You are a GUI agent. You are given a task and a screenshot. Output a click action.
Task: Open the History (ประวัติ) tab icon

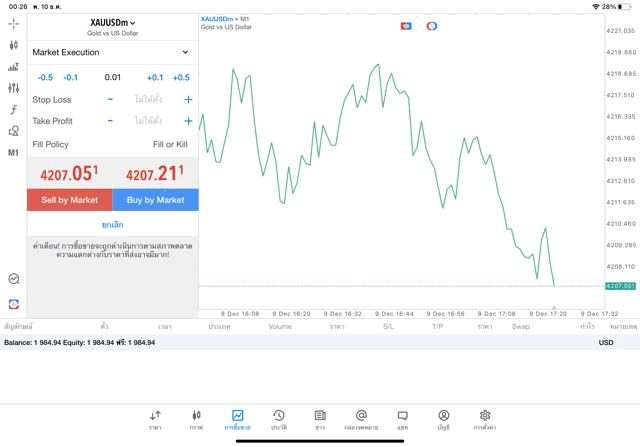pos(279,419)
